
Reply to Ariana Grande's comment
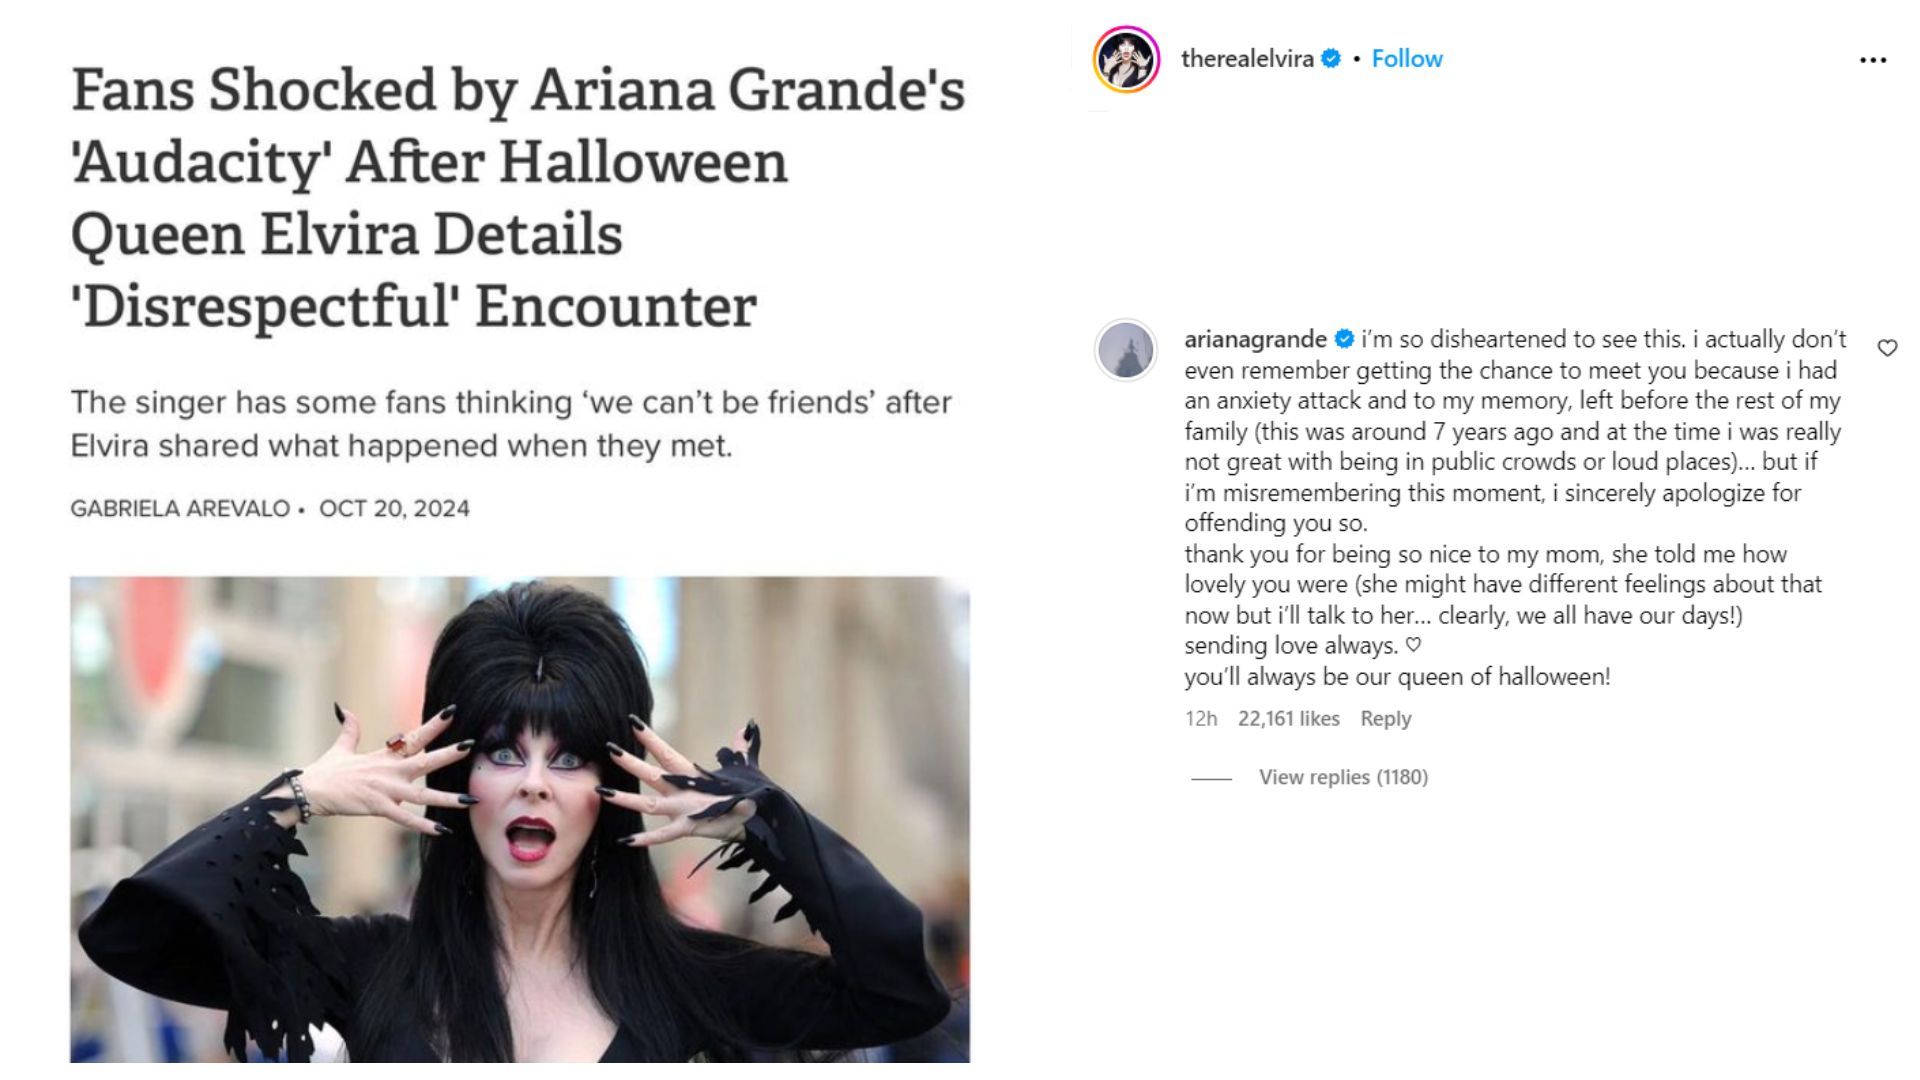(x=1385, y=718)
